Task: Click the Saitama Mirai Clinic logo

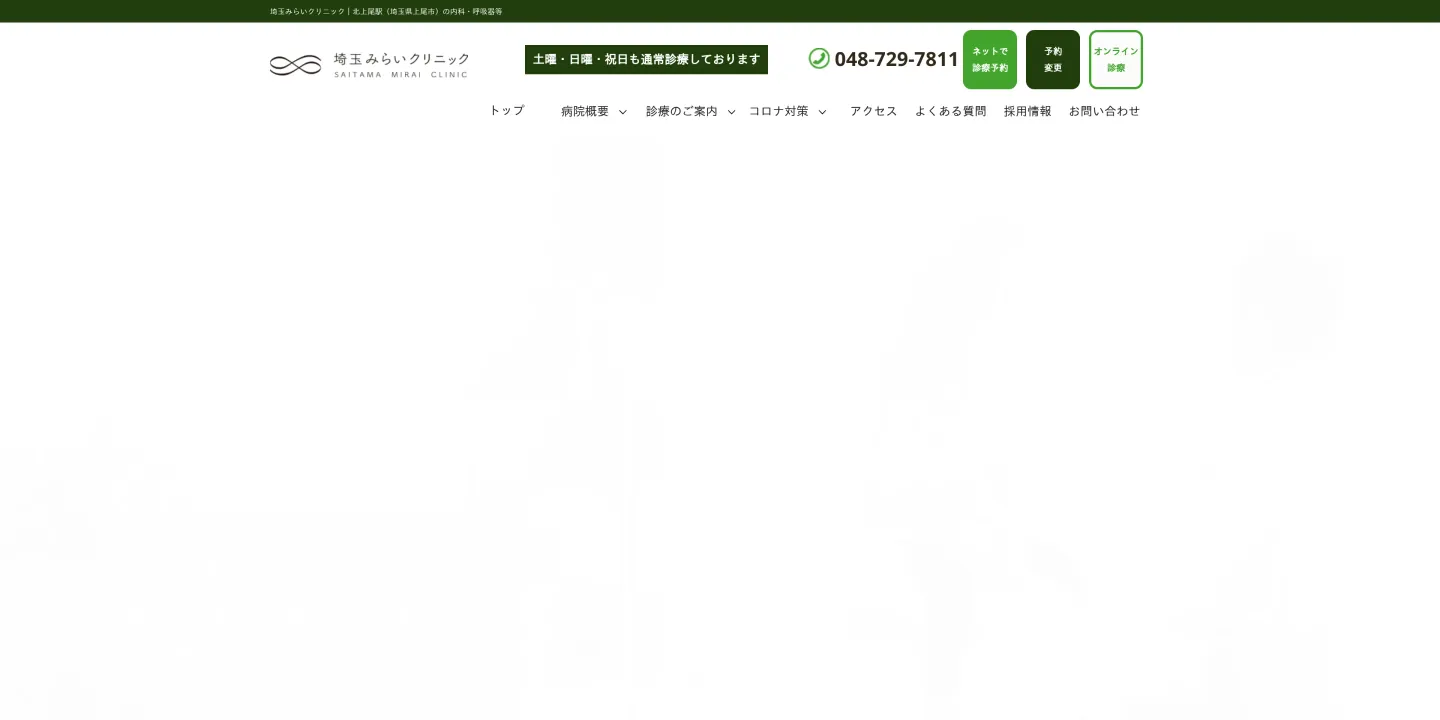Action: [369, 65]
